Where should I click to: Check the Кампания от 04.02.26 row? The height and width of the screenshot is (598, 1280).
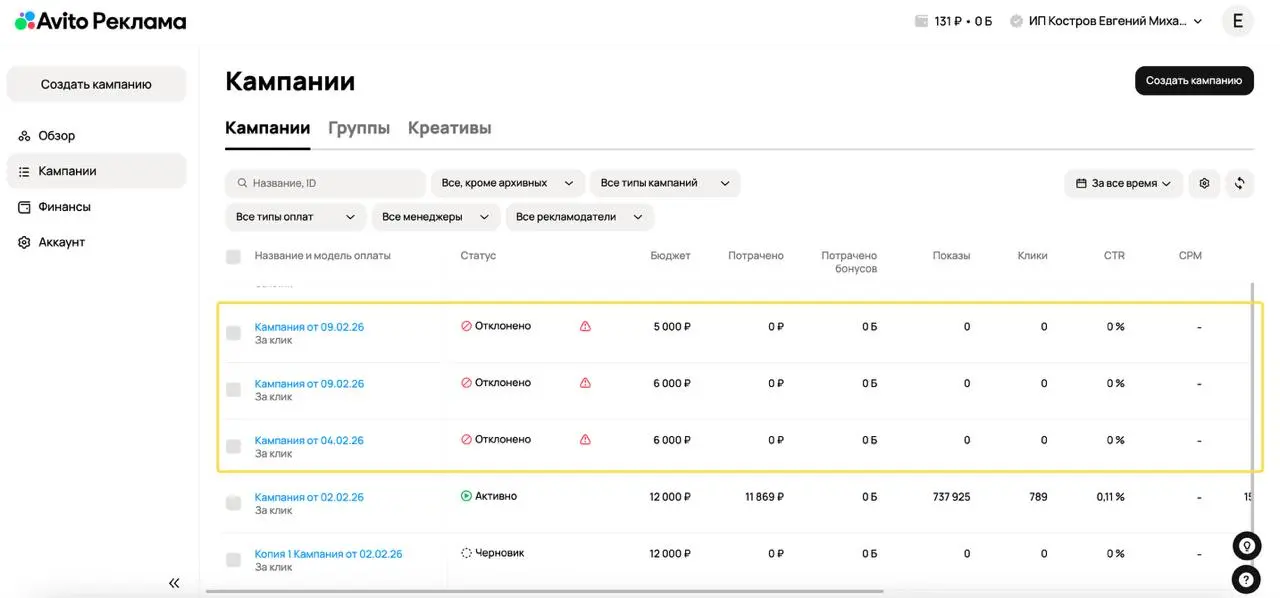click(233, 446)
